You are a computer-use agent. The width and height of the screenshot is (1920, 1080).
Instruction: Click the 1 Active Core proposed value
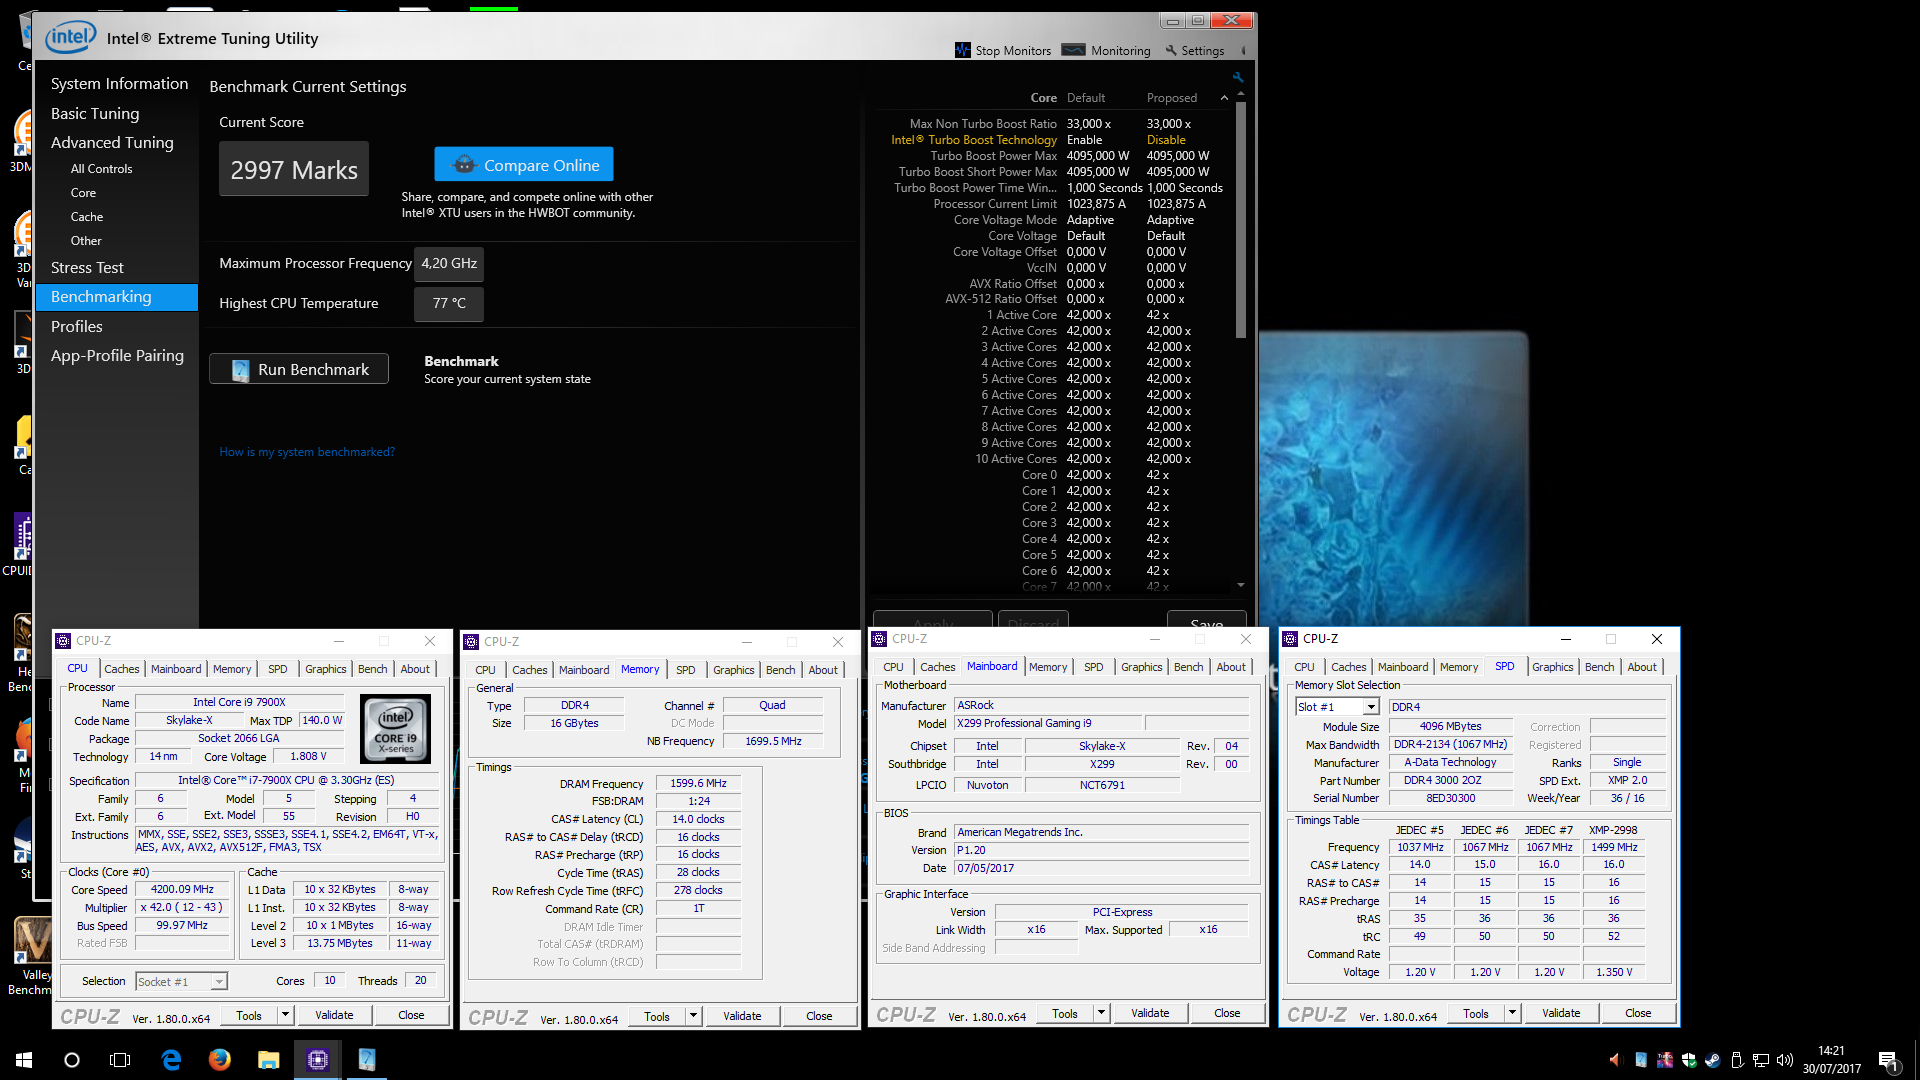[1157, 315]
